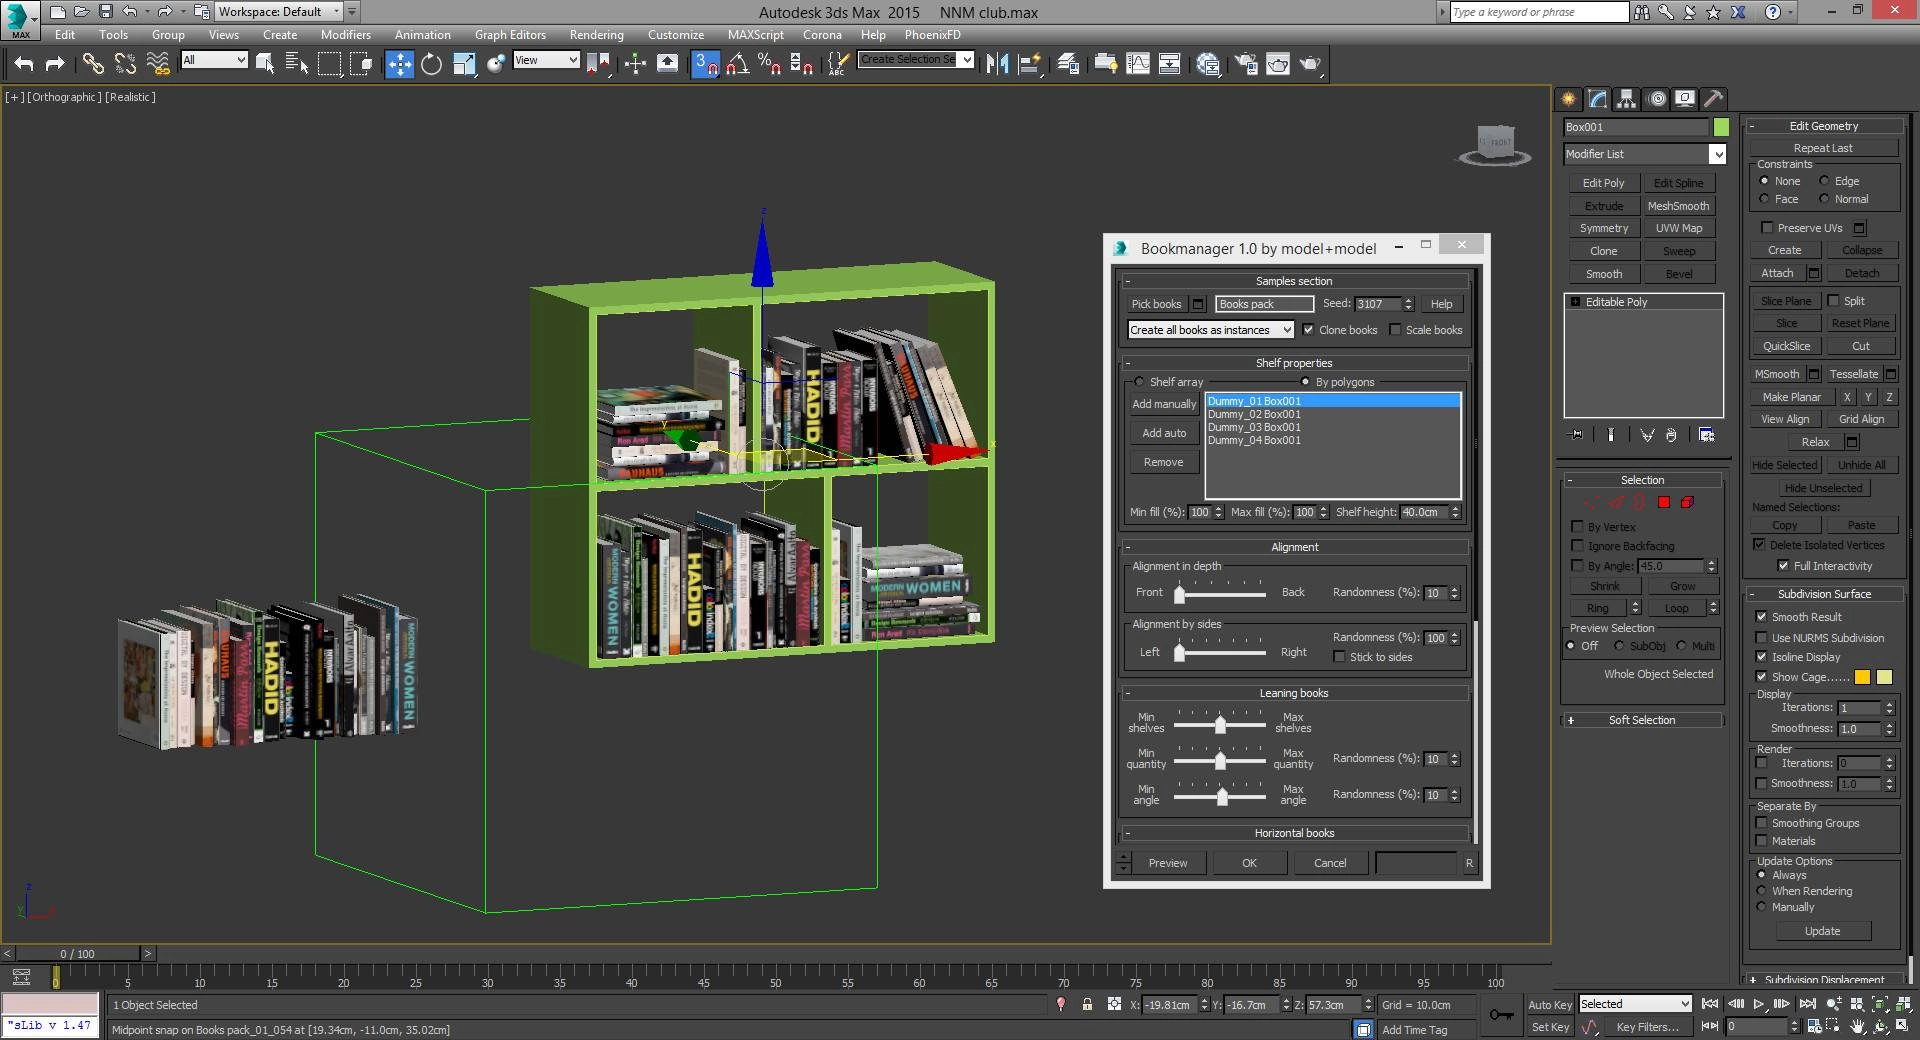Enable Stick to sides checkbox
The image size is (1920, 1040).
1339,657
